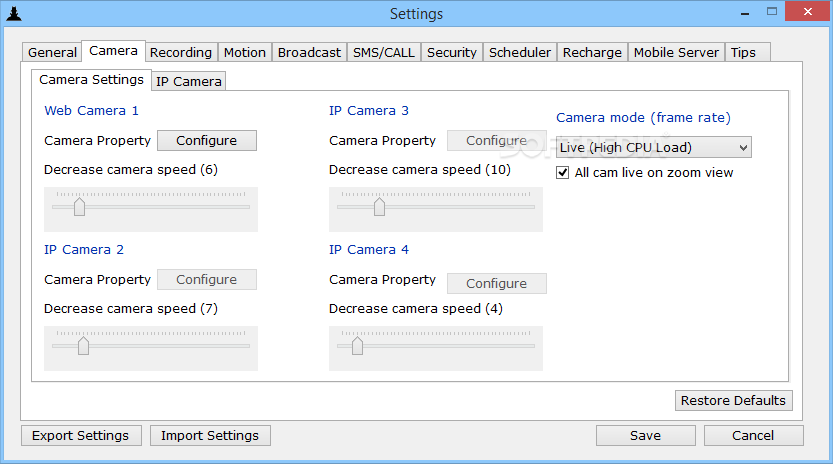This screenshot has width=833, height=464.
Task: Cancel the Settings dialog
Action: 753,435
